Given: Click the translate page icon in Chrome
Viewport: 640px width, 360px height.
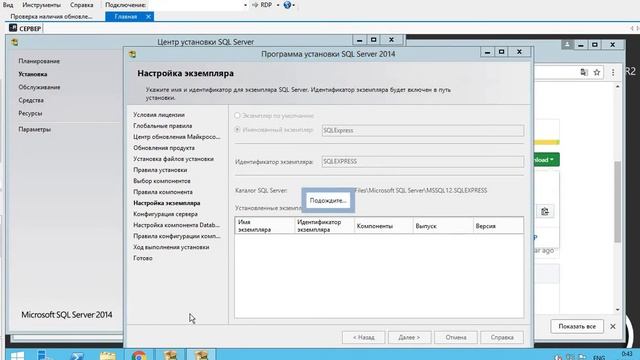Looking at the screenshot, I should pos(584,73).
